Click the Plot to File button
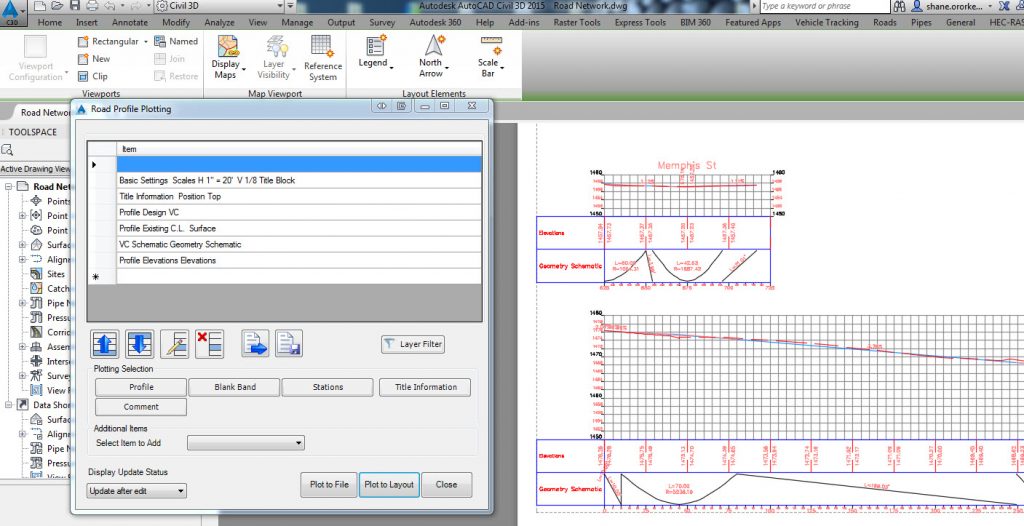Screen dimensions: 1024x526 coord(329,485)
